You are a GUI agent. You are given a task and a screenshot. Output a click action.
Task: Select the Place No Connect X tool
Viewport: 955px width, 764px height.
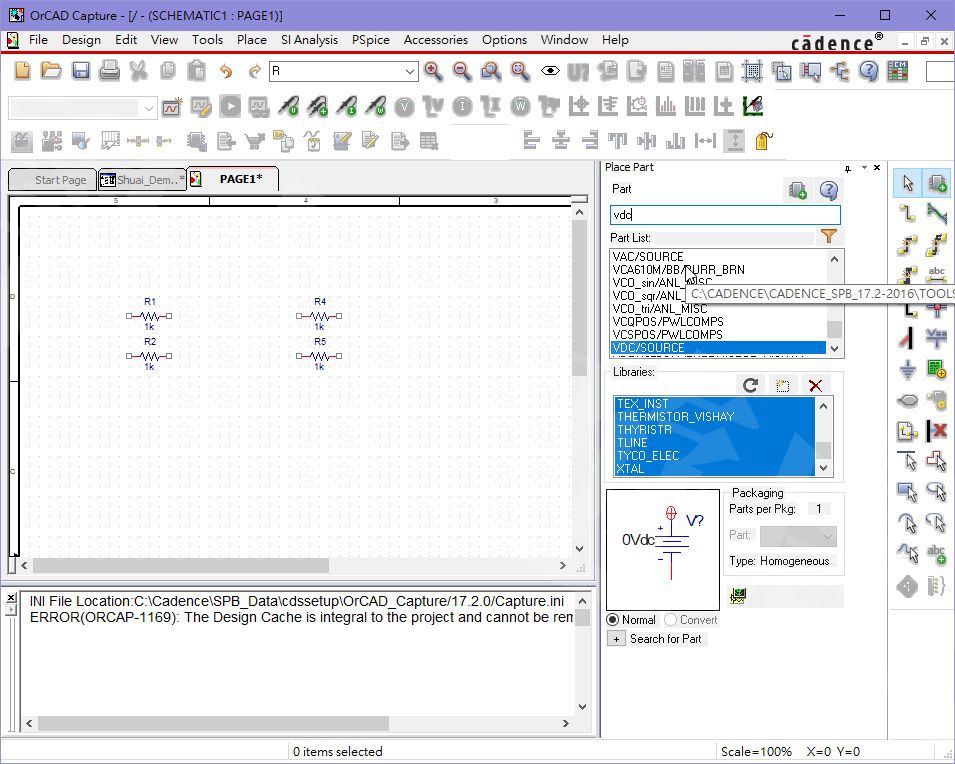click(937, 430)
